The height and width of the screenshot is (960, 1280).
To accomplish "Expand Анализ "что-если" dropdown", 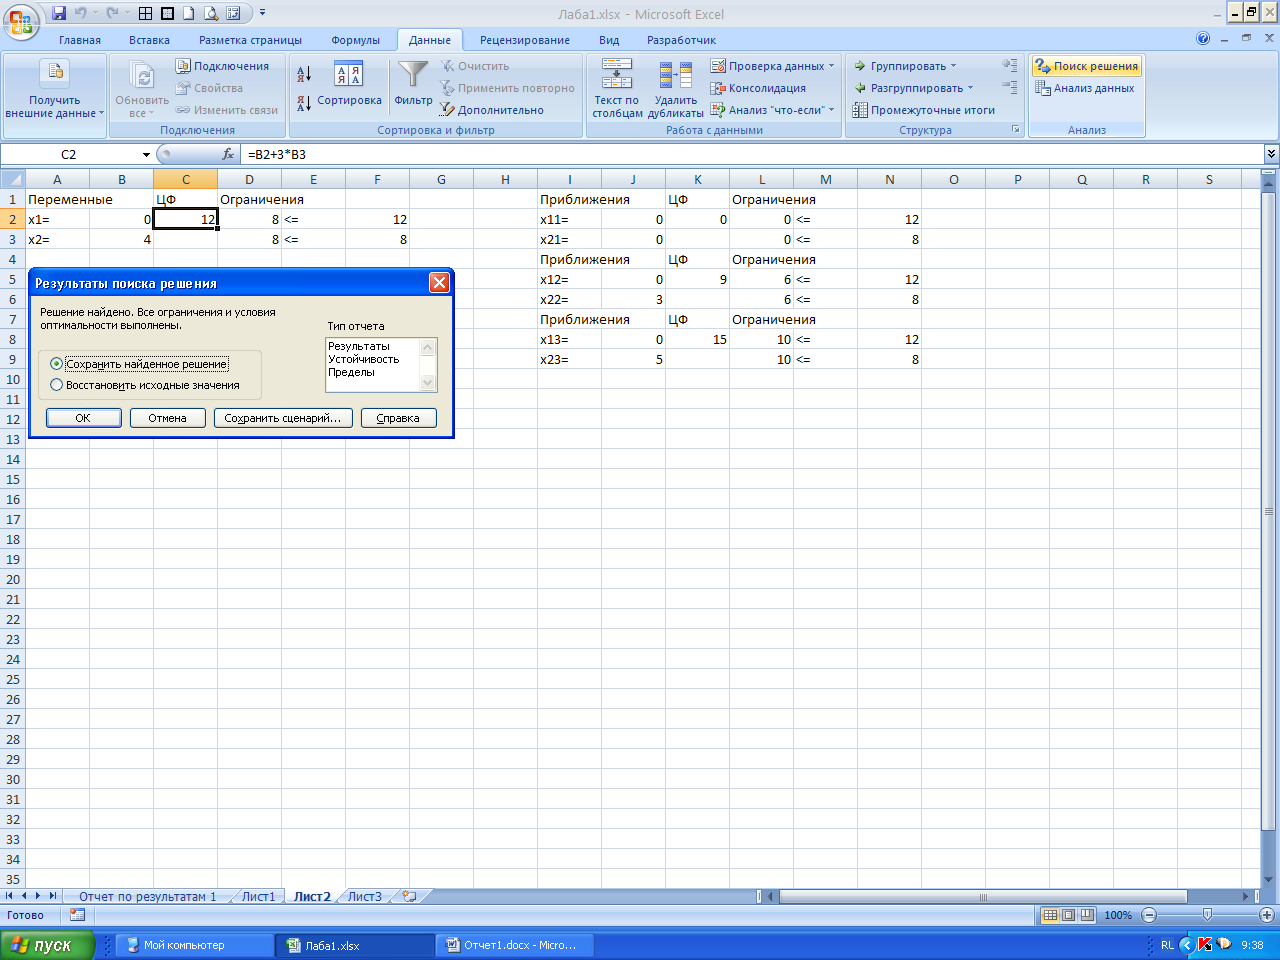I will pyautogui.click(x=831, y=110).
